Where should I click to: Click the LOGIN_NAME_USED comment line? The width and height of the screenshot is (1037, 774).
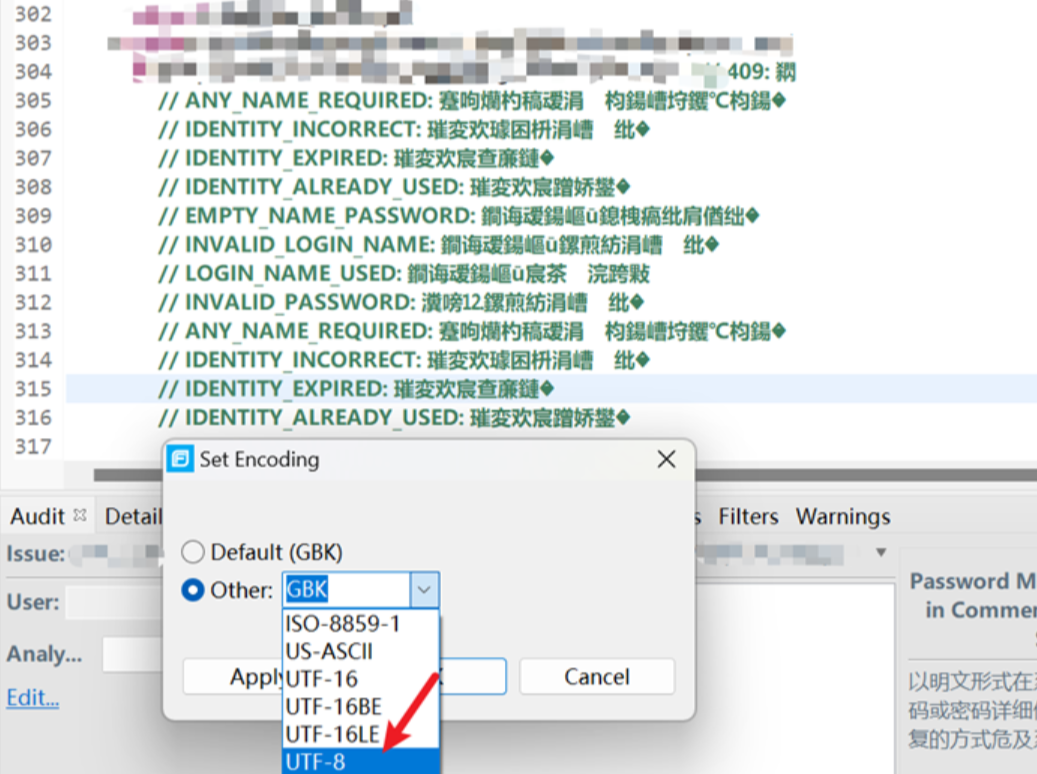click(x=404, y=273)
